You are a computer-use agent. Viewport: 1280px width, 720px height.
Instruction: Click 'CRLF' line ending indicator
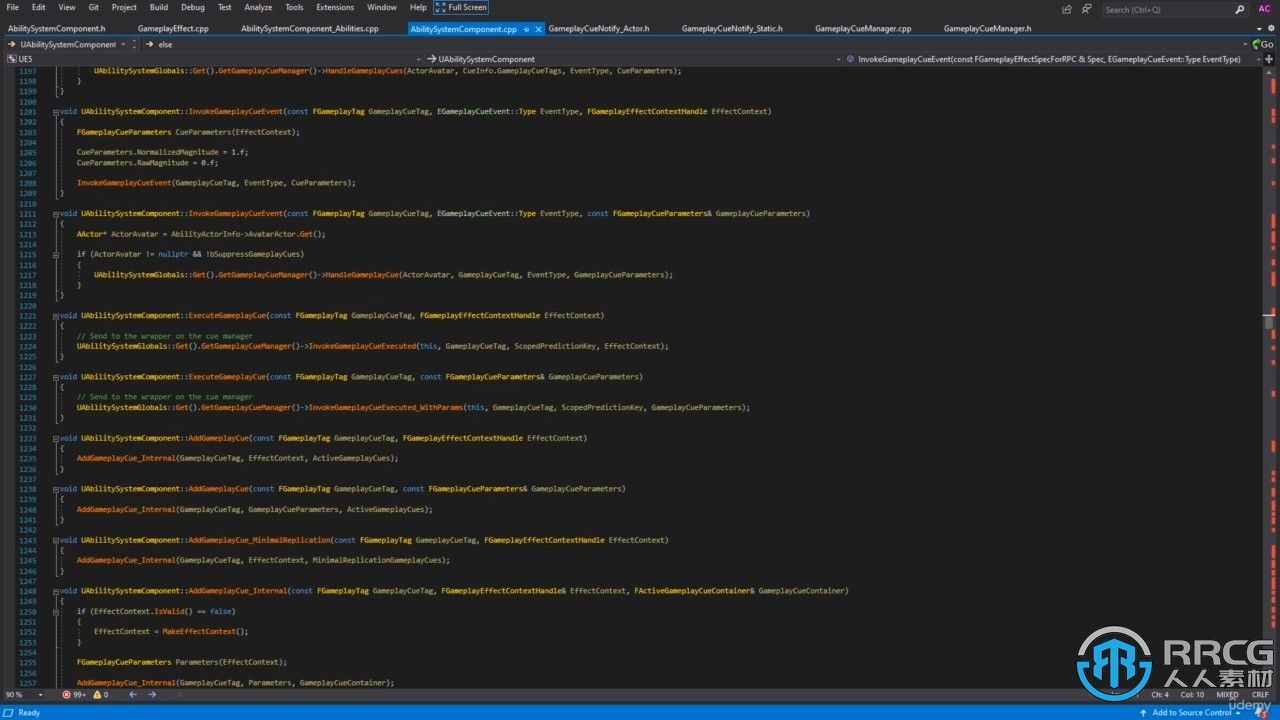[1258, 694]
